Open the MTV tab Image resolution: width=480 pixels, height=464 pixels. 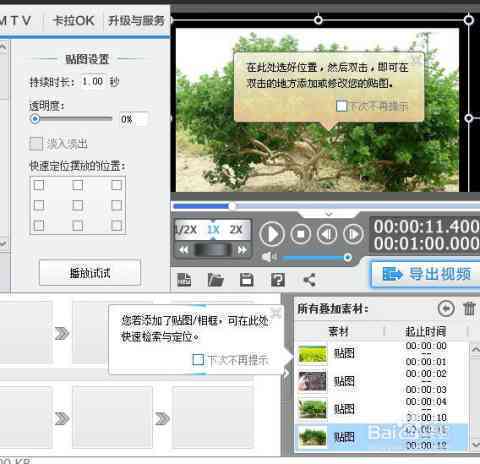[16, 21]
